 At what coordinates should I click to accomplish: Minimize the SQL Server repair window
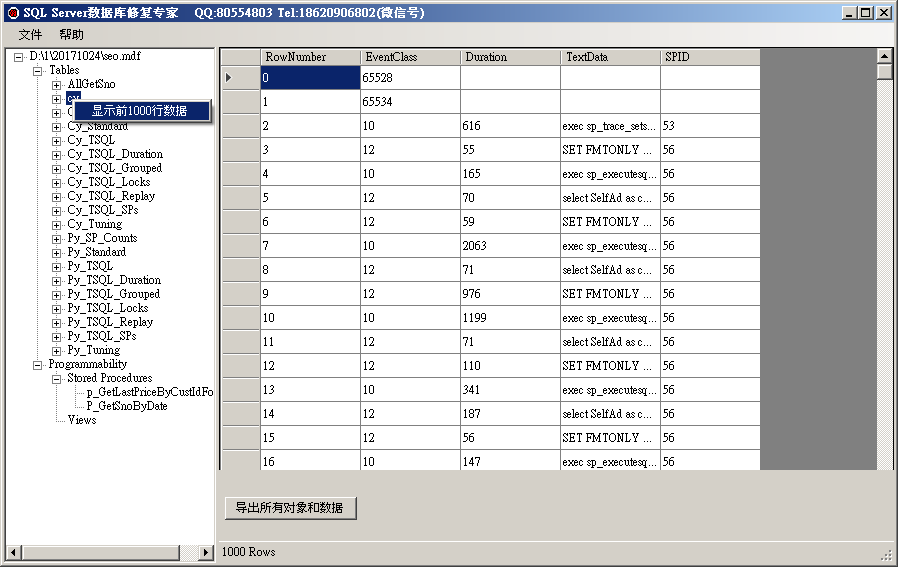[x=850, y=13]
